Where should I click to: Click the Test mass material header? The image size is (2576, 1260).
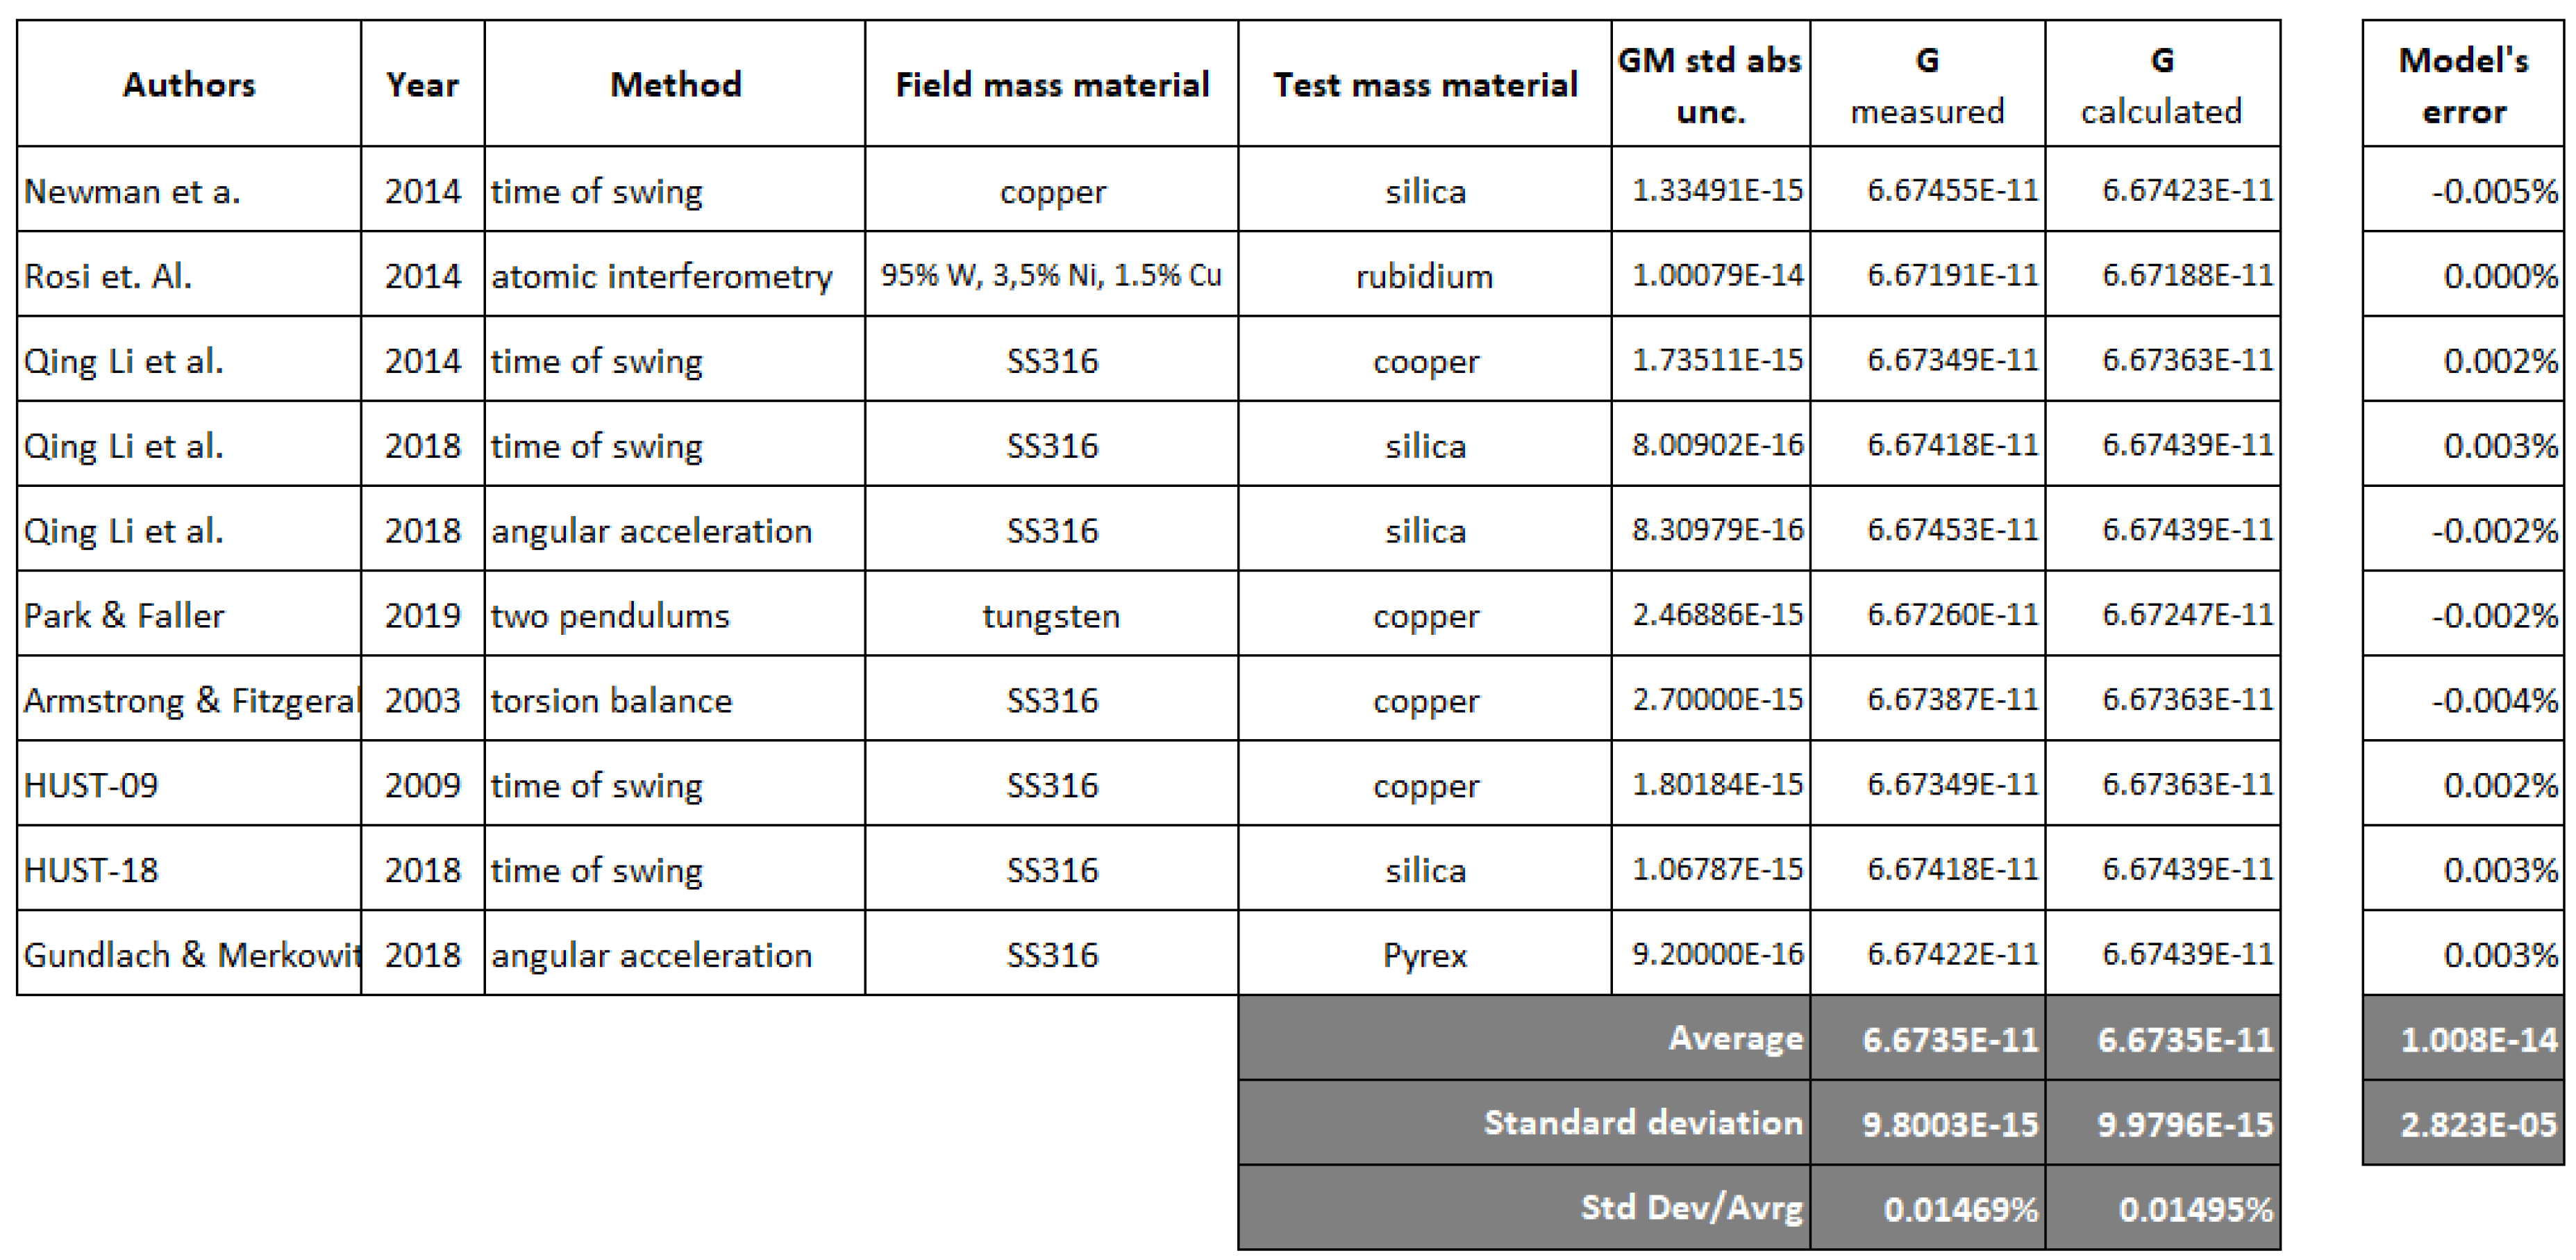click(1424, 85)
